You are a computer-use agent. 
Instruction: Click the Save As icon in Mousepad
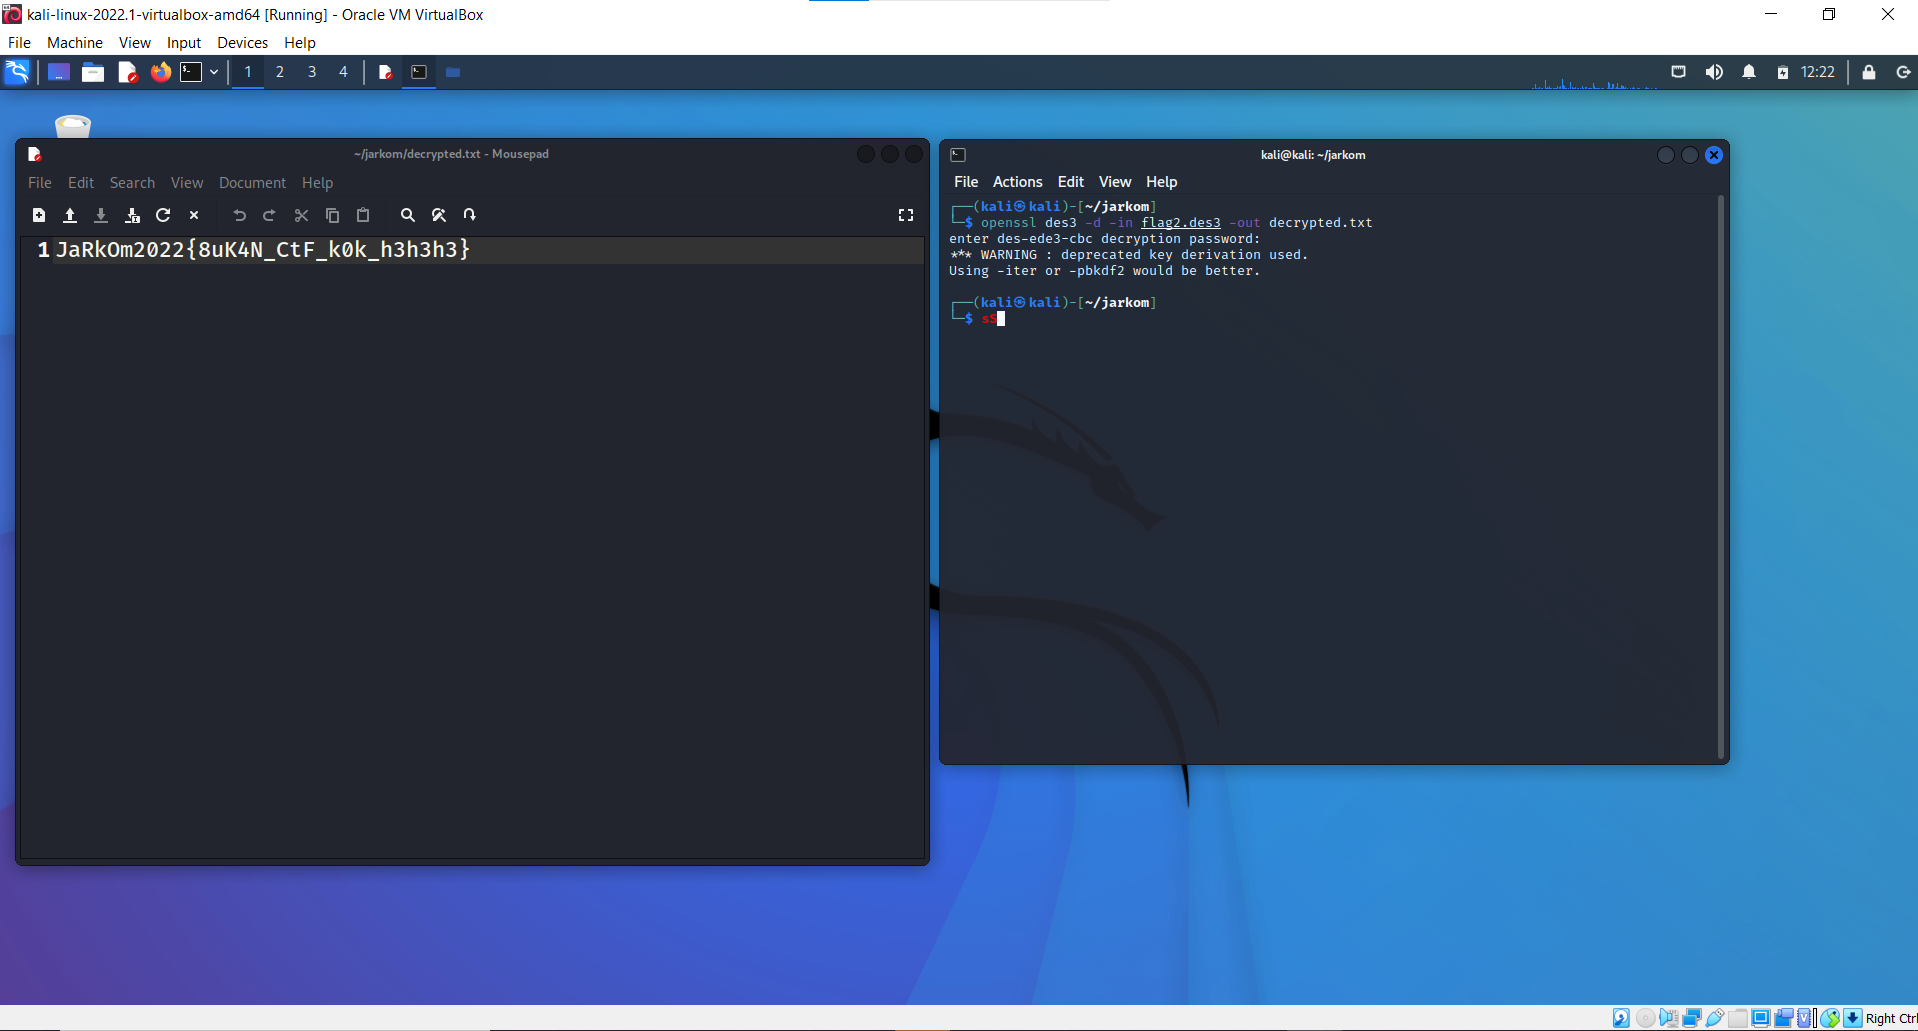tap(132, 215)
